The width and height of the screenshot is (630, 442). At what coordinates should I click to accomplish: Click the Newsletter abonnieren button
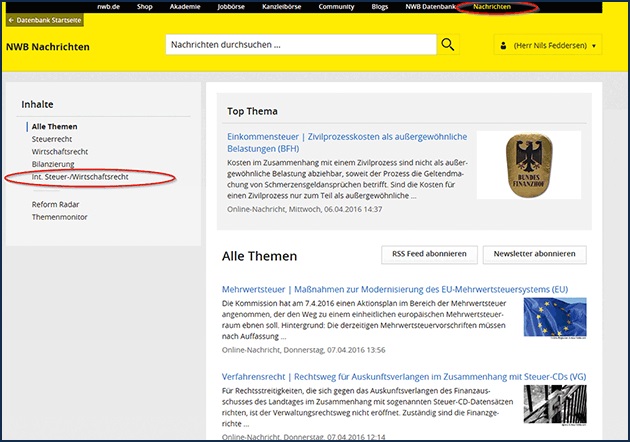pyautogui.click(x=535, y=254)
